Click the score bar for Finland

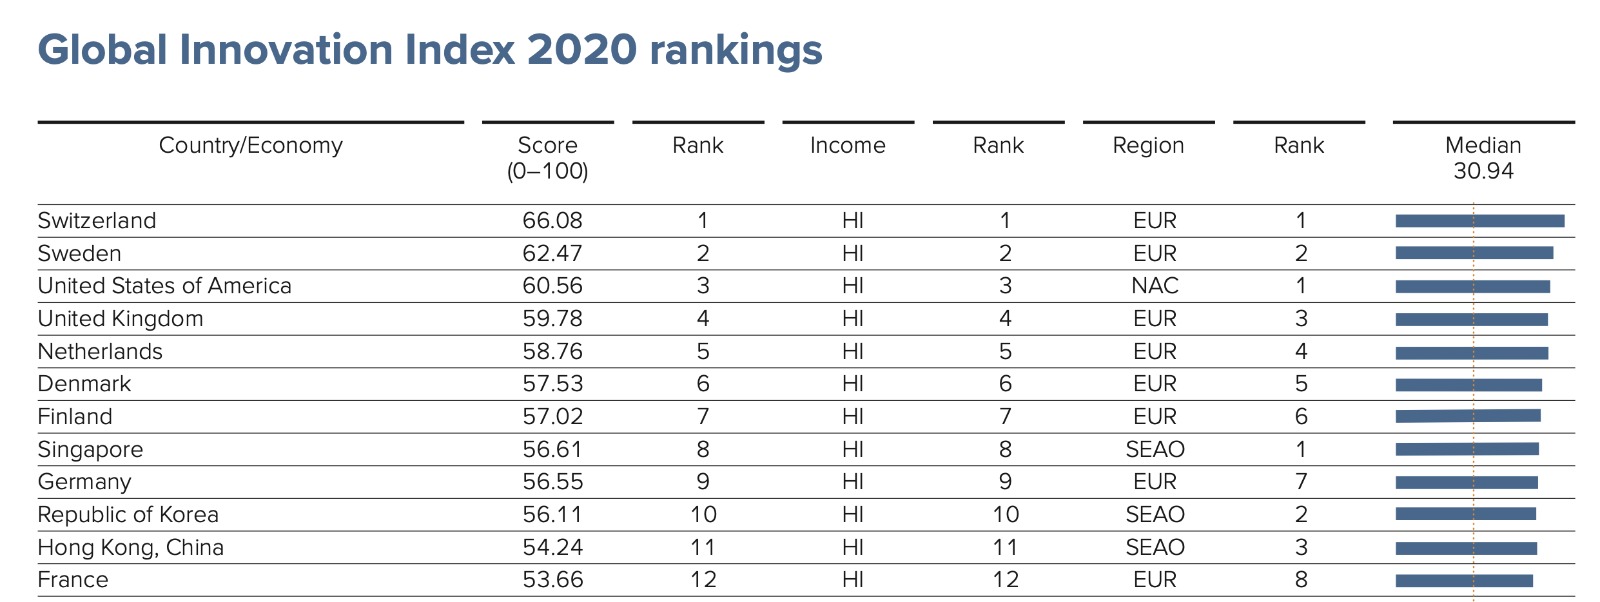1467,416
